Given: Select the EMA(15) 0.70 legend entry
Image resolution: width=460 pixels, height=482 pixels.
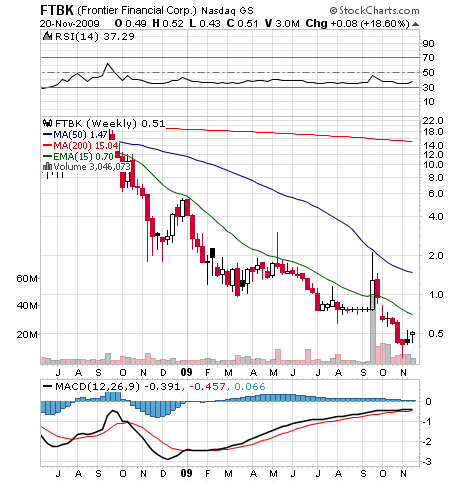Looking at the screenshot, I should click(x=79, y=156).
